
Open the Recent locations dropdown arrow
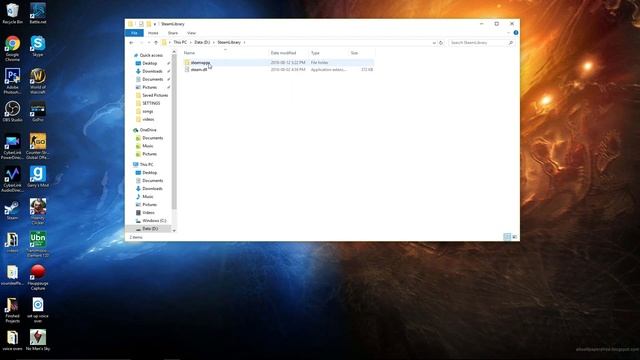(149, 42)
